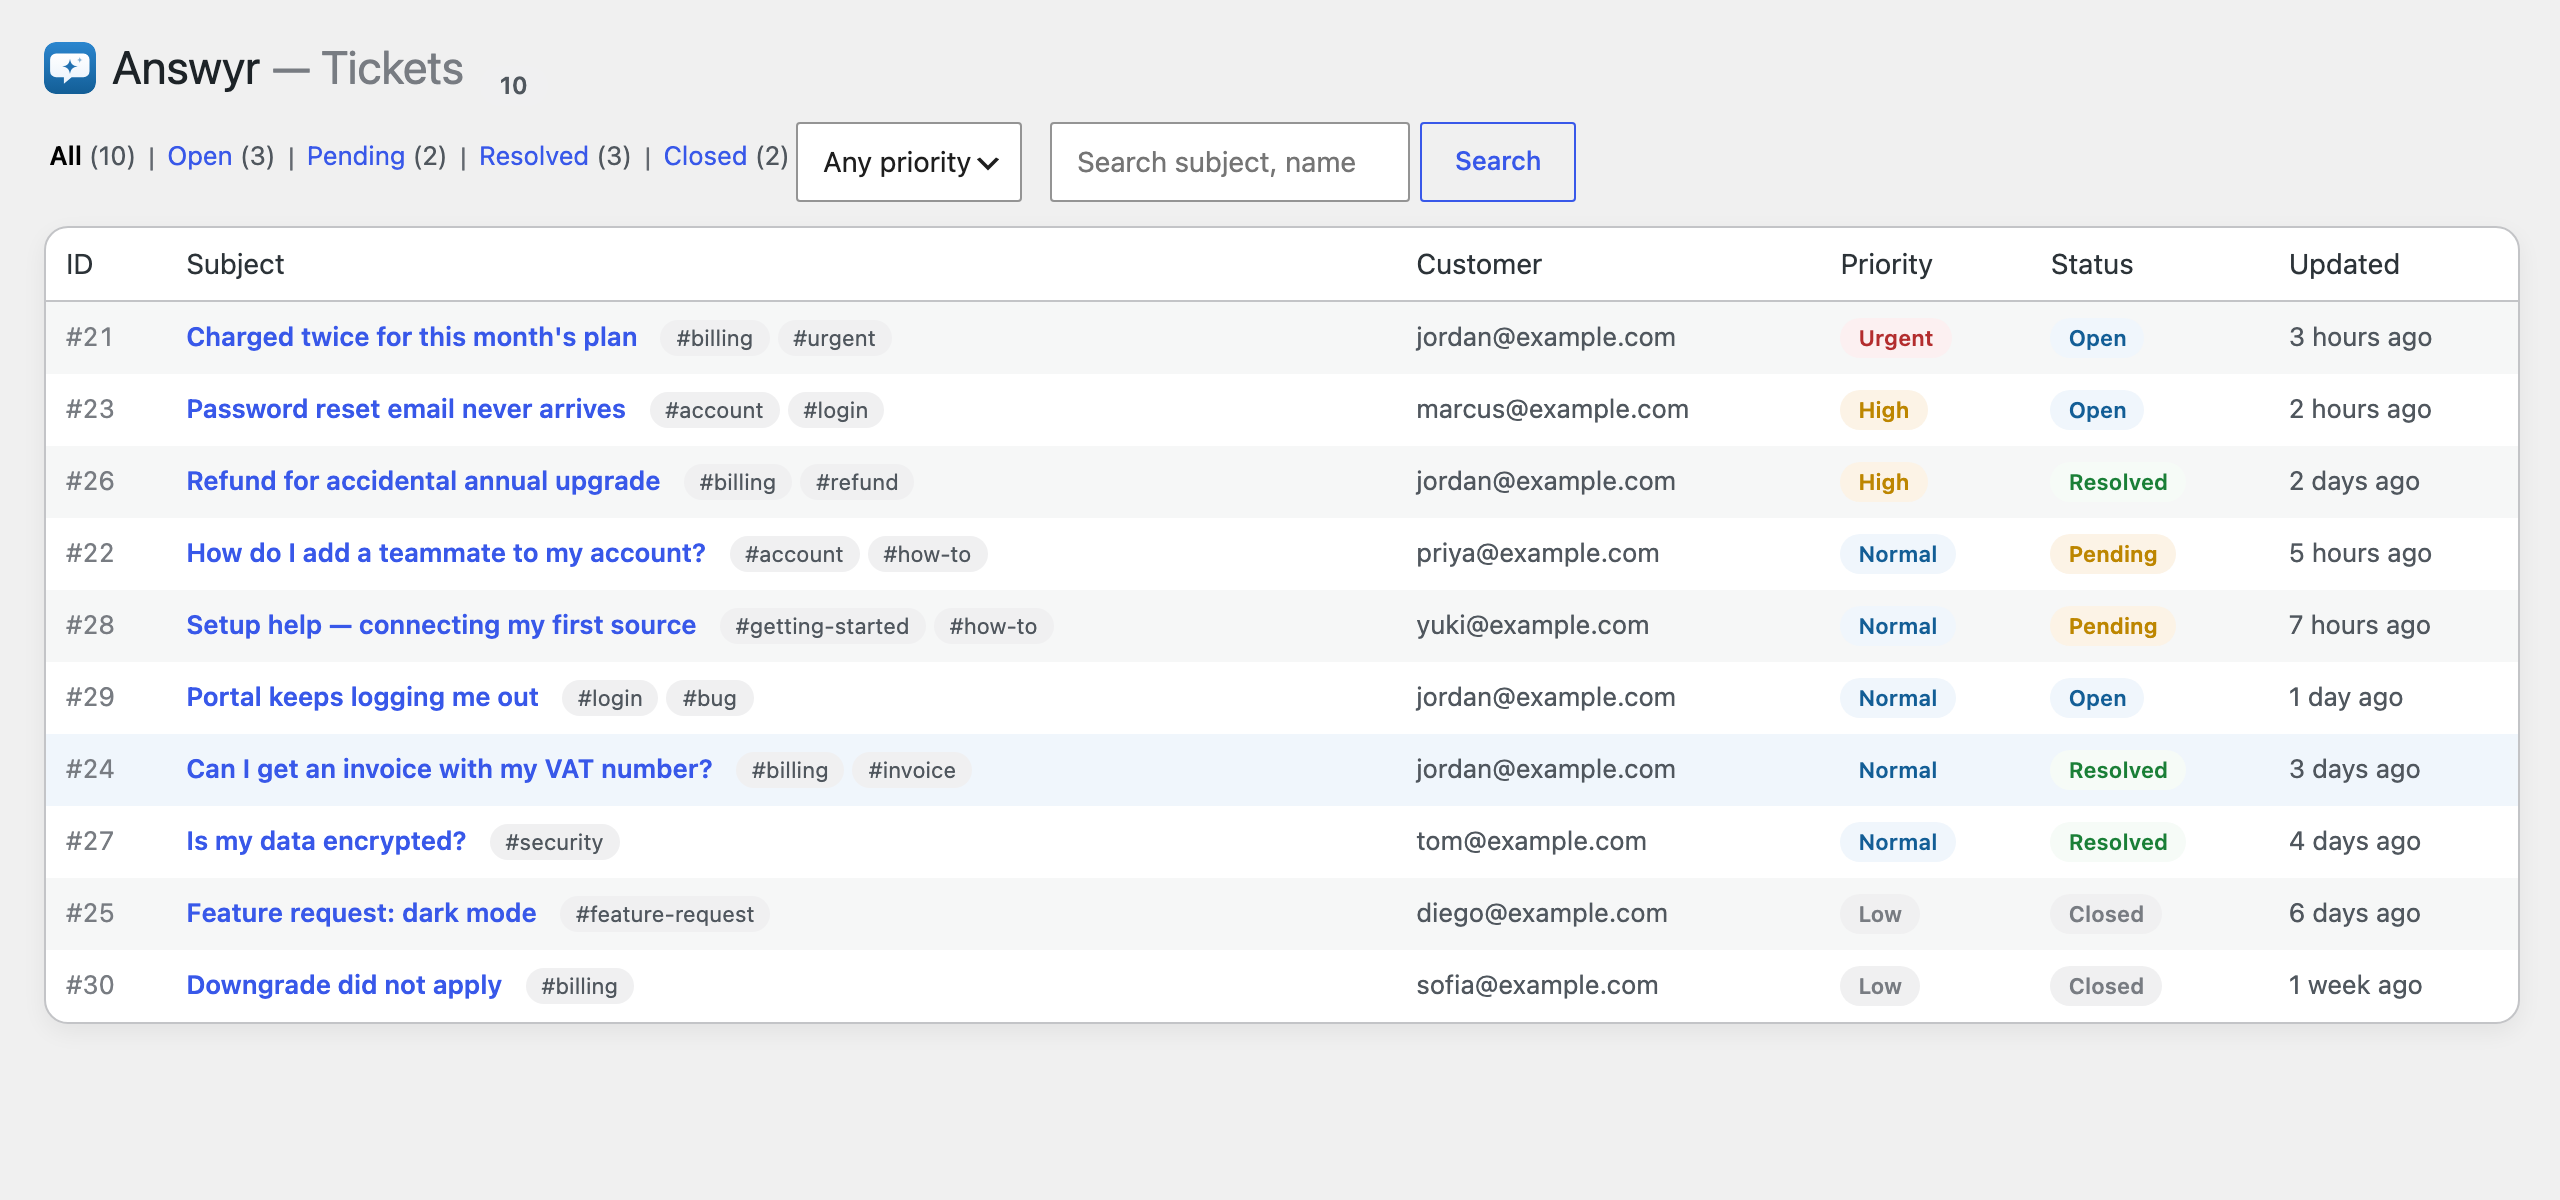Screen dimensions: 2560x1200
Task: Click customer sofia@example.com
Action: (x=1537, y=985)
